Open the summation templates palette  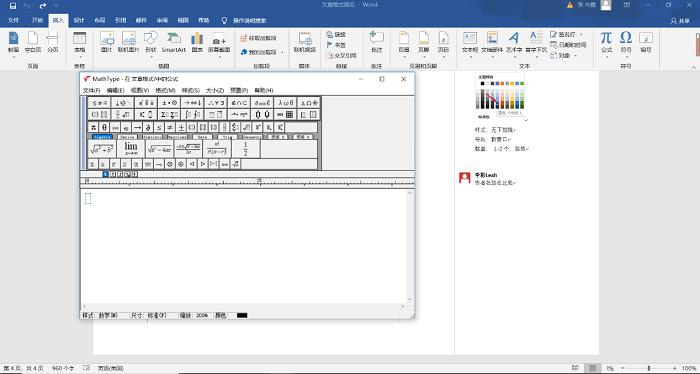click(x=169, y=114)
